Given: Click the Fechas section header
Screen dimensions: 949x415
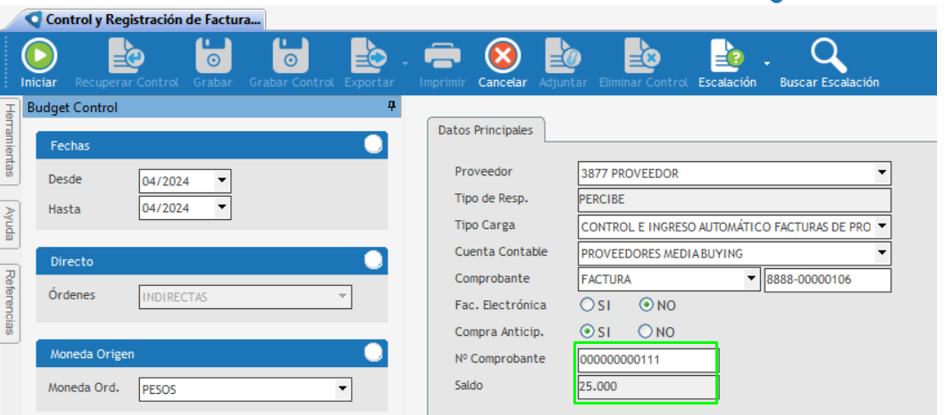Looking at the screenshot, I should [212, 145].
